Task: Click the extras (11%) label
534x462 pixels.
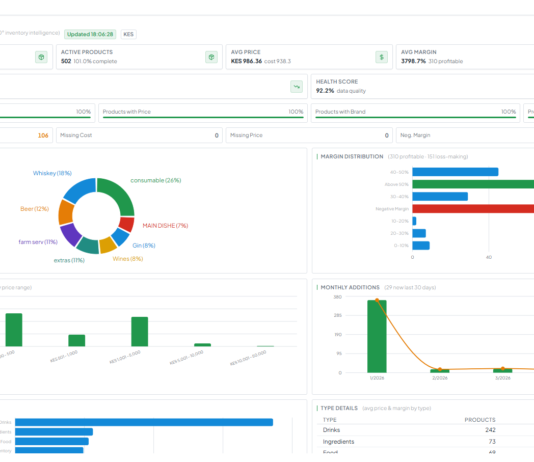Action: (69, 260)
